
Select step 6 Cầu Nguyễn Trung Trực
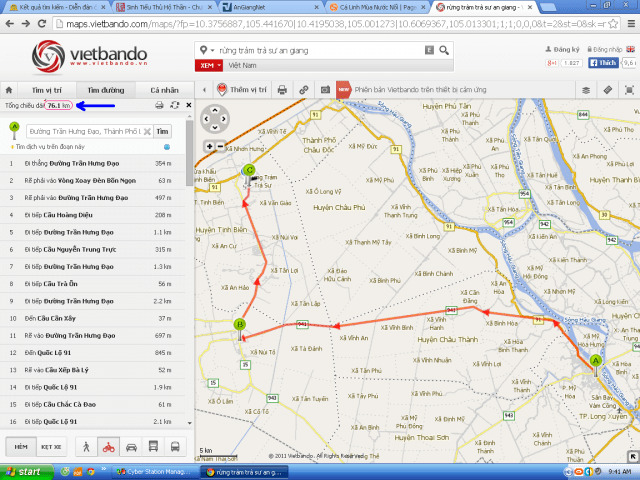[x=93, y=249]
